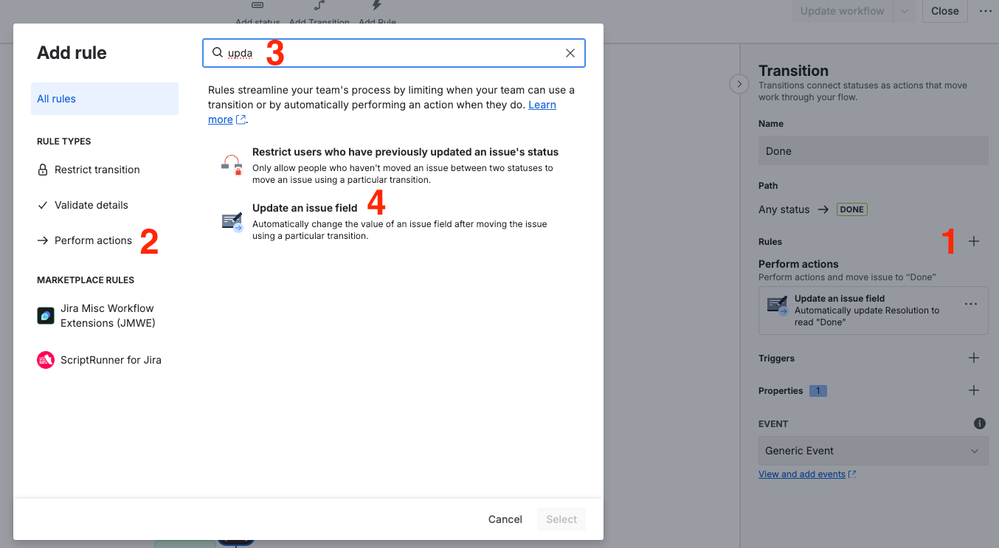999x548 pixels.
Task: Choose Update an issue field rule
Action: (304, 208)
